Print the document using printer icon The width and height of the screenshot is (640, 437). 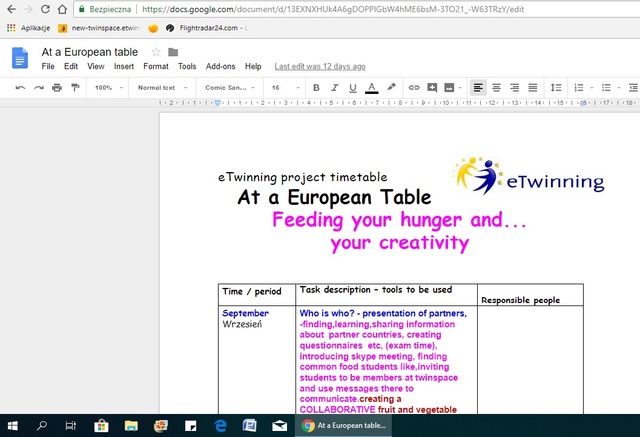coord(57,88)
